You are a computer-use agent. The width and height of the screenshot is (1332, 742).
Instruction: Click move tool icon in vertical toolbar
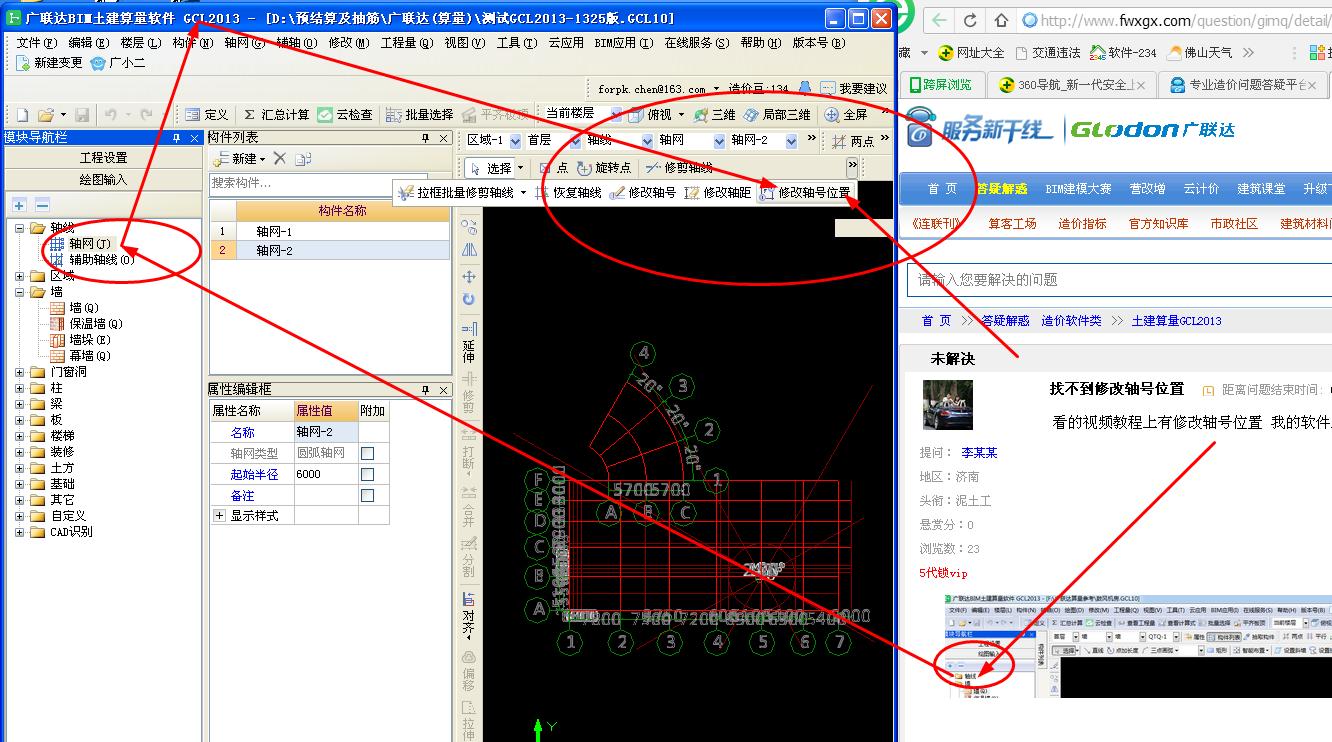click(x=469, y=276)
